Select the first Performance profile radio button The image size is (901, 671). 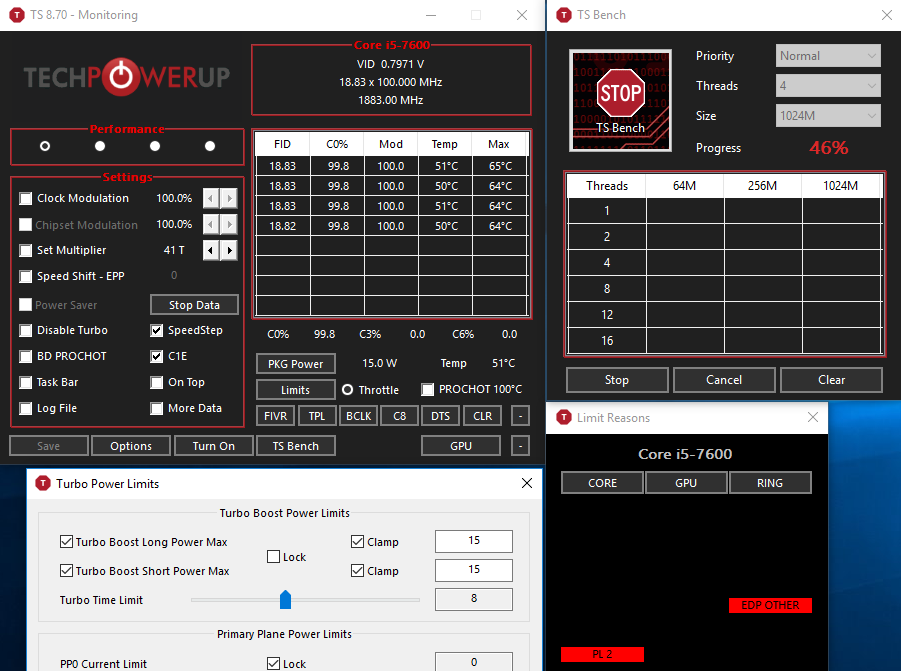[45, 146]
